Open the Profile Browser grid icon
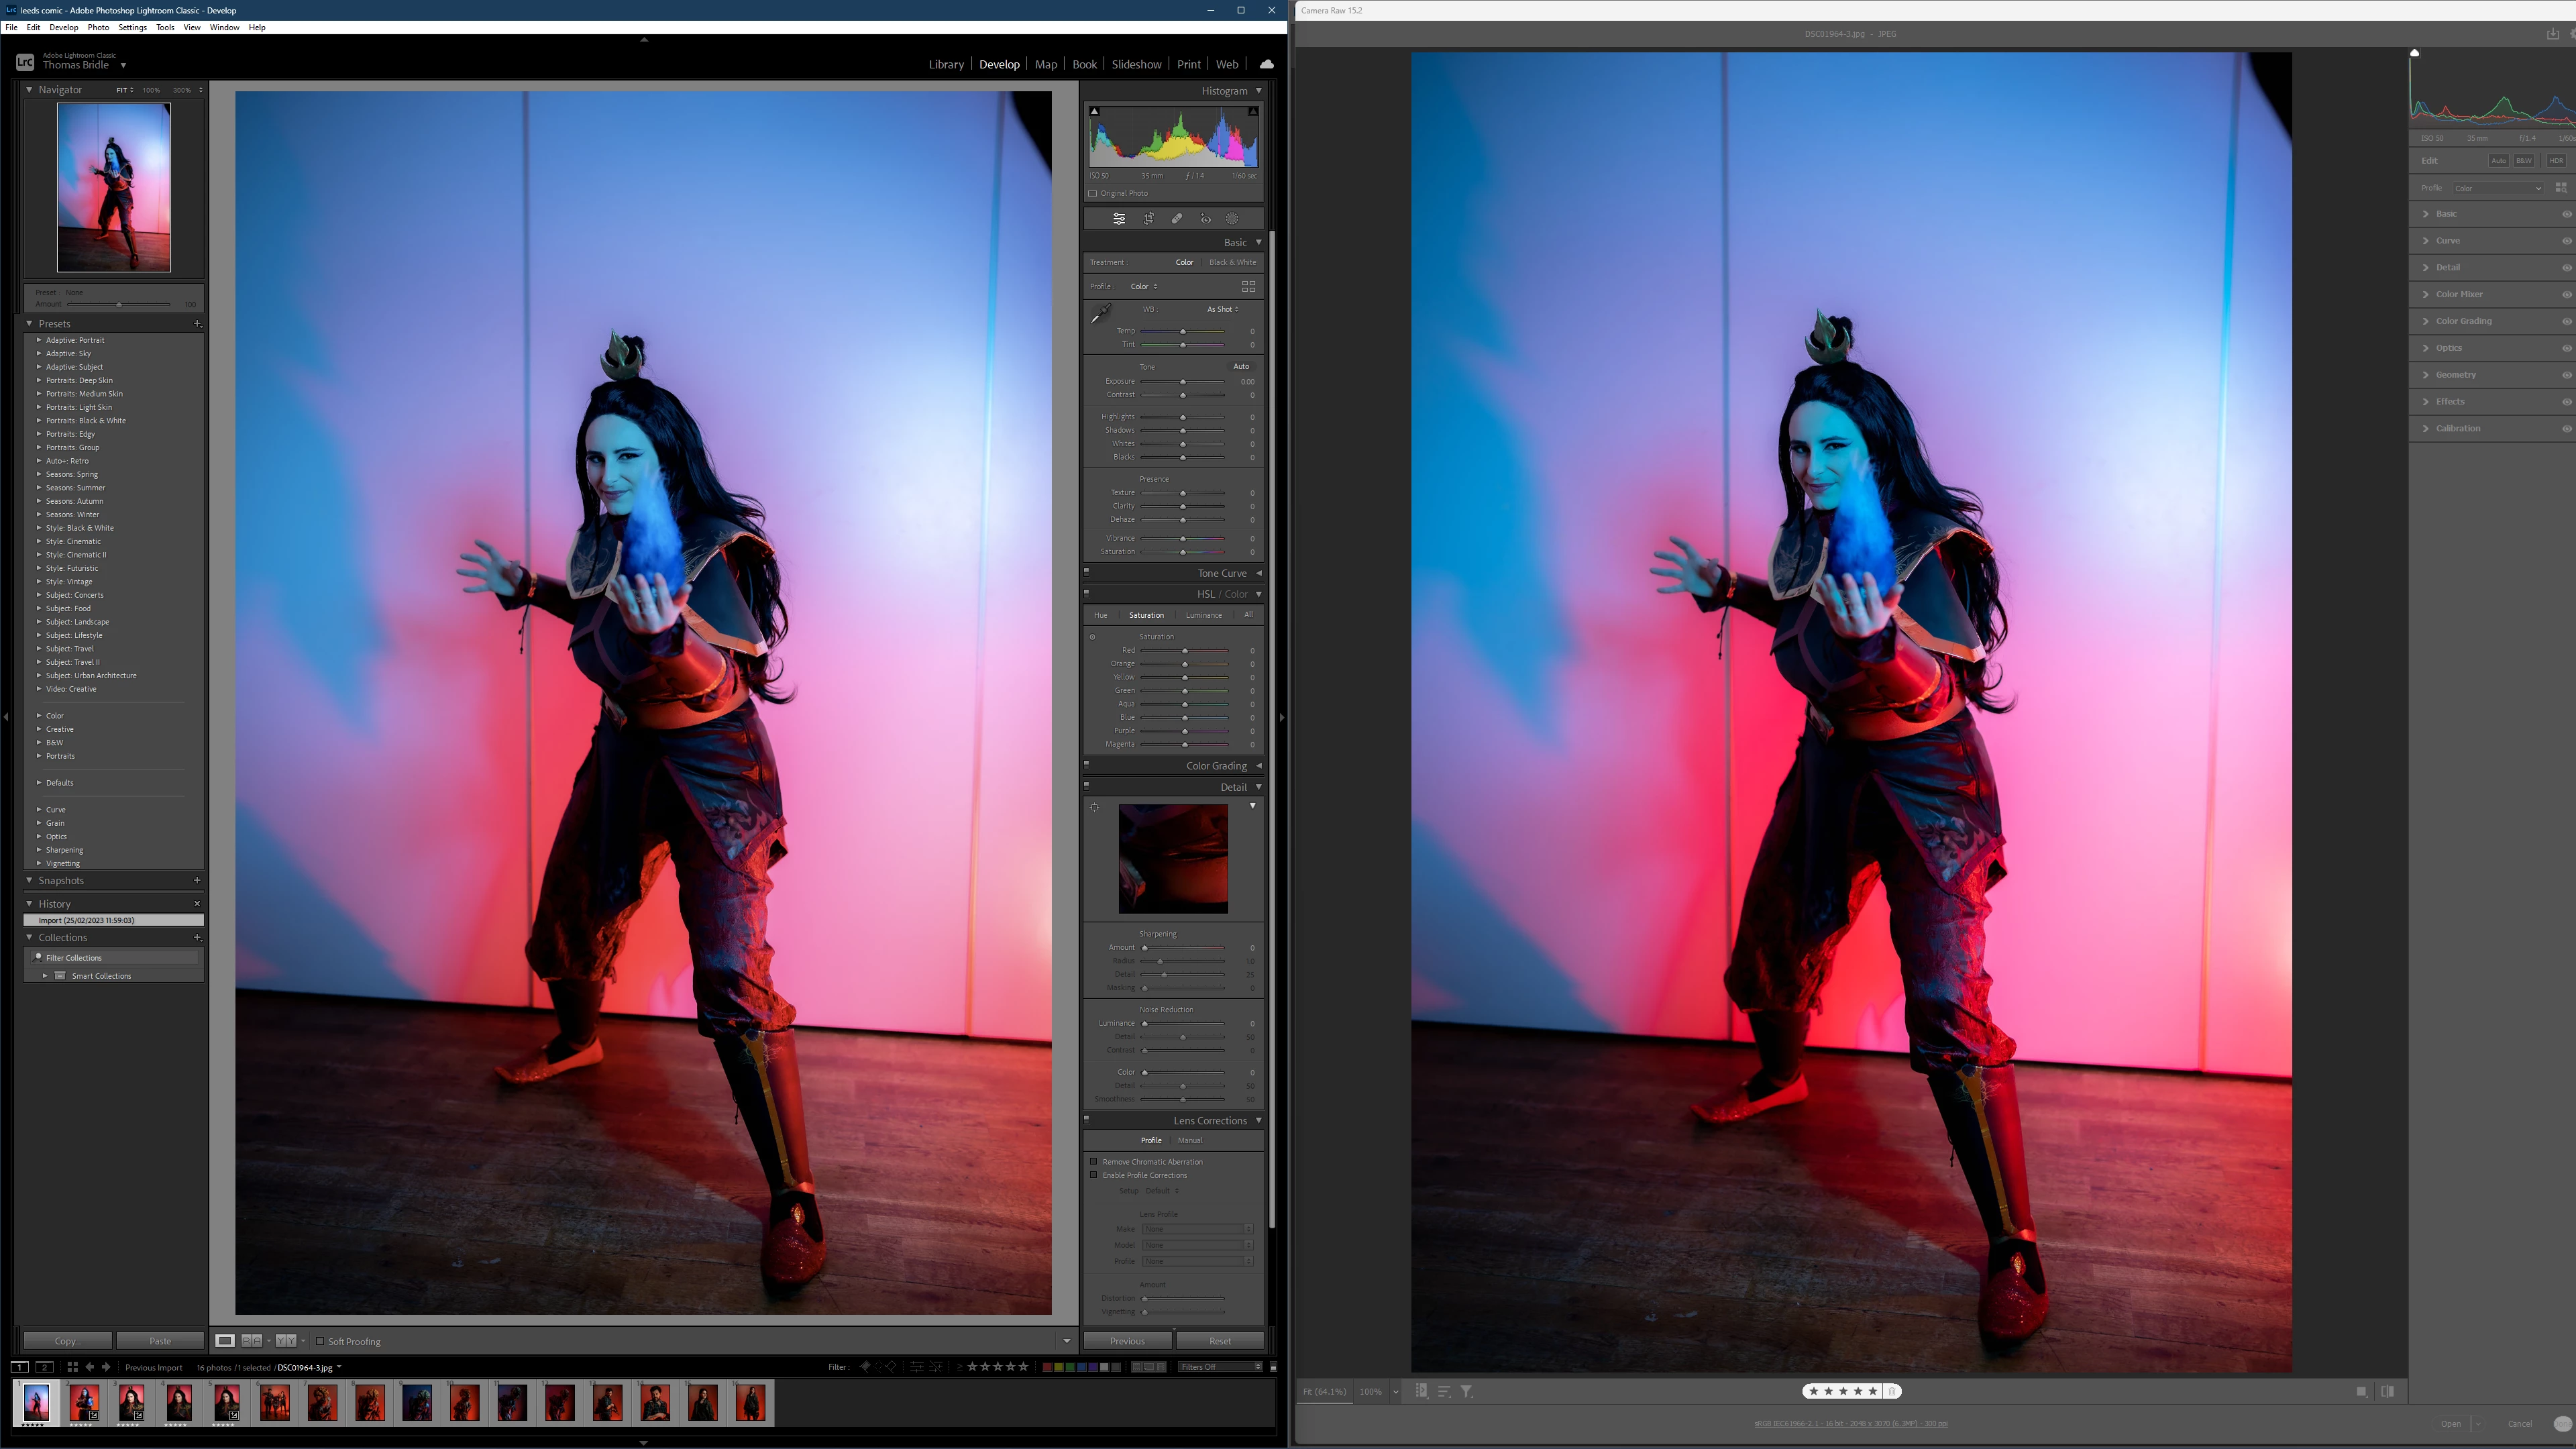The width and height of the screenshot is (2576, 1449). 1248,286
